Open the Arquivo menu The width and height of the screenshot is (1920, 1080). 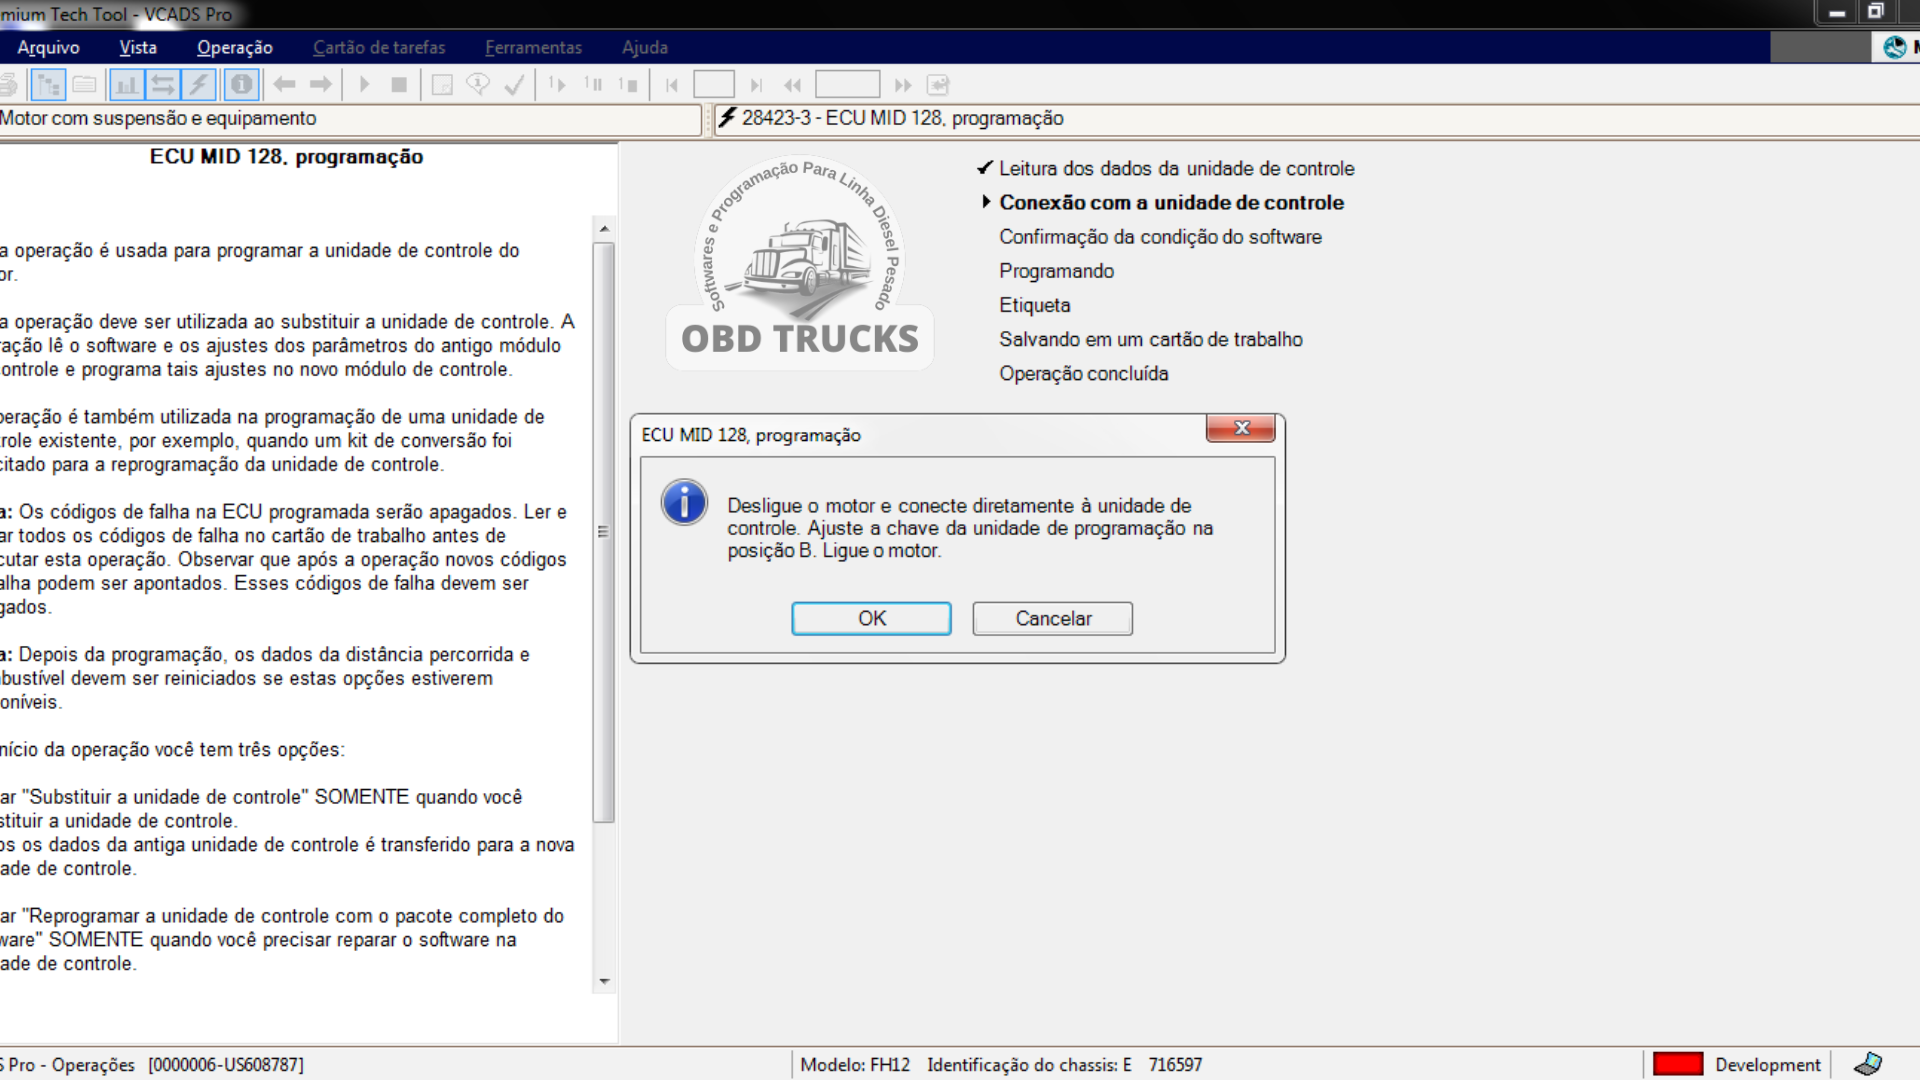point(48,47)
